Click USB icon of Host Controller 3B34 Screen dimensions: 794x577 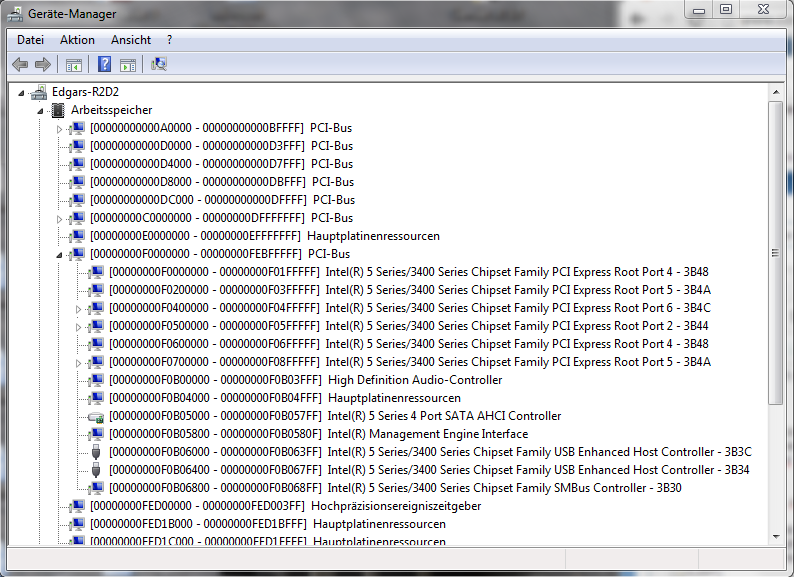point(96,470)
